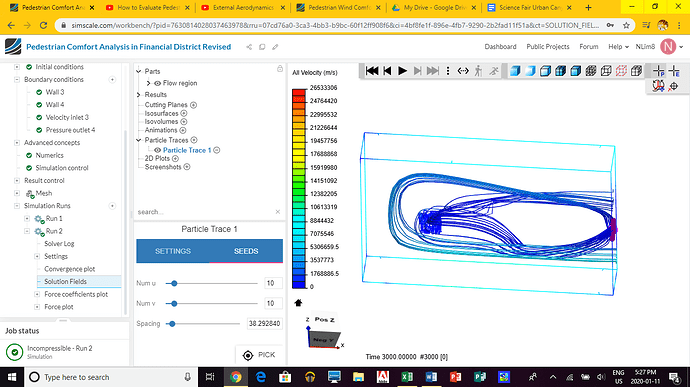Screen dimensions: 690x387
Task: Click the first solid blue cube render icon
Action: click(x=515, y=71)
